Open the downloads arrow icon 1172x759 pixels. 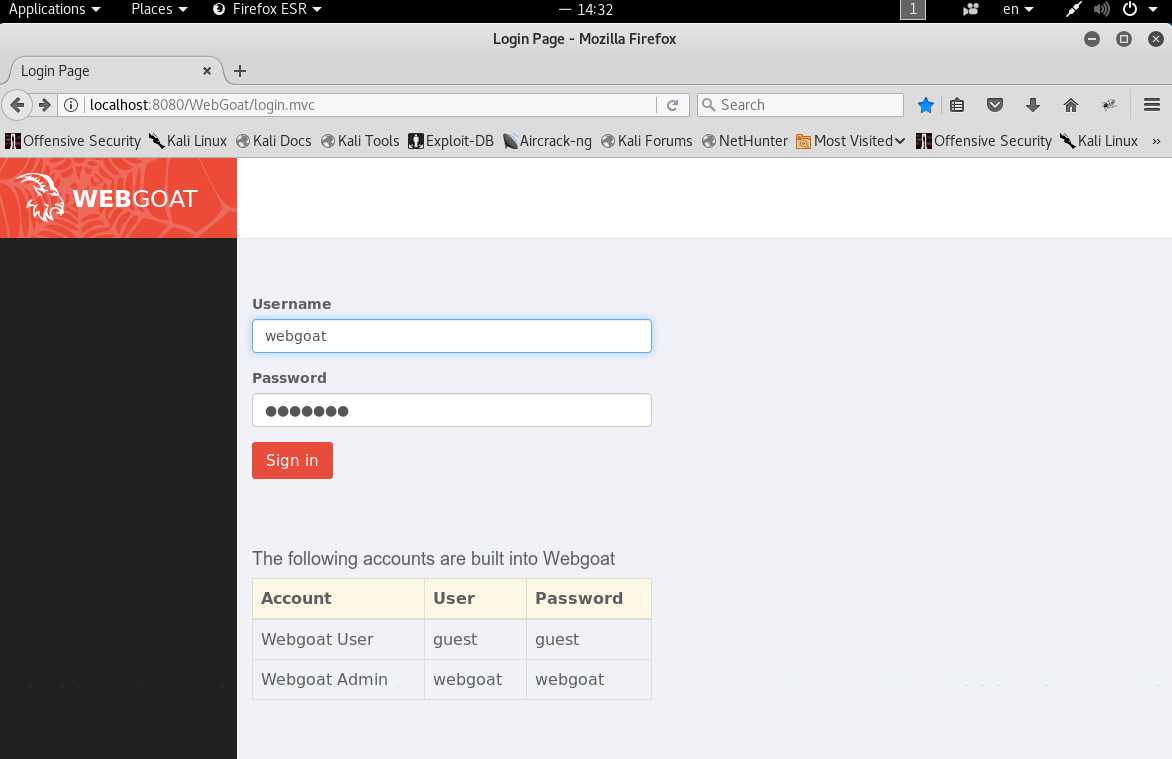coord(1032,105)
